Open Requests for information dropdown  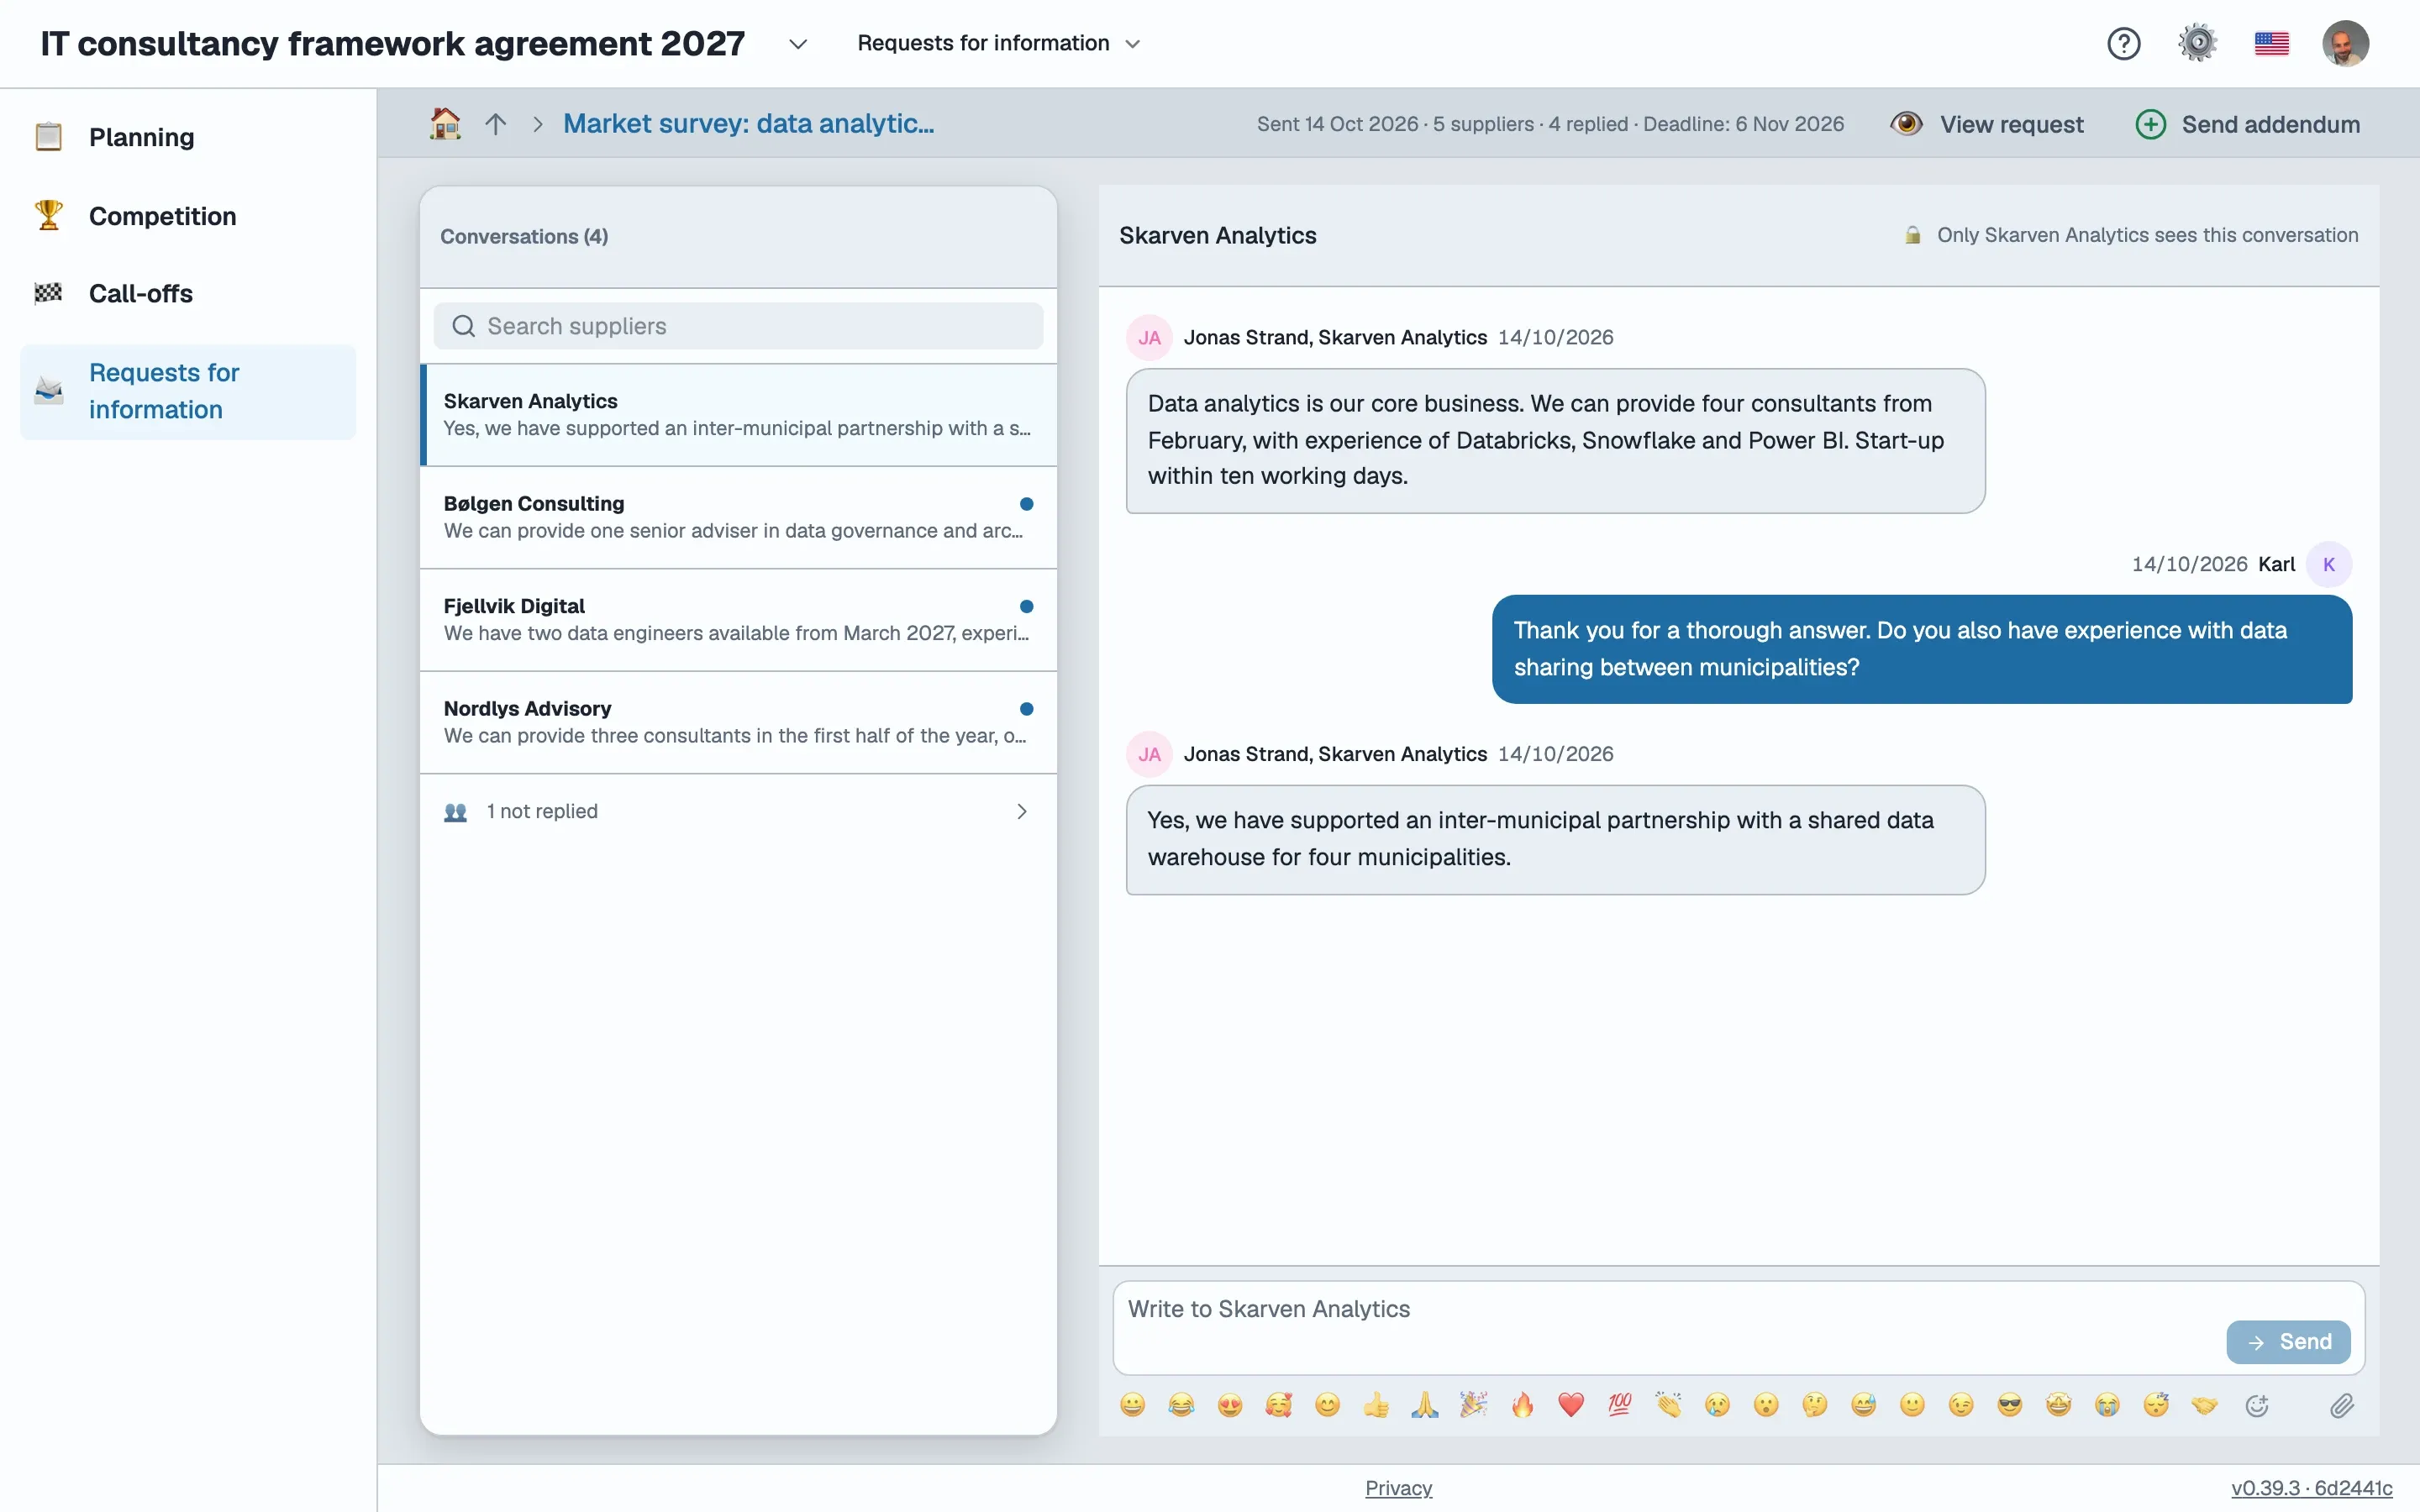pyautogui.click(x=998, y=43)
